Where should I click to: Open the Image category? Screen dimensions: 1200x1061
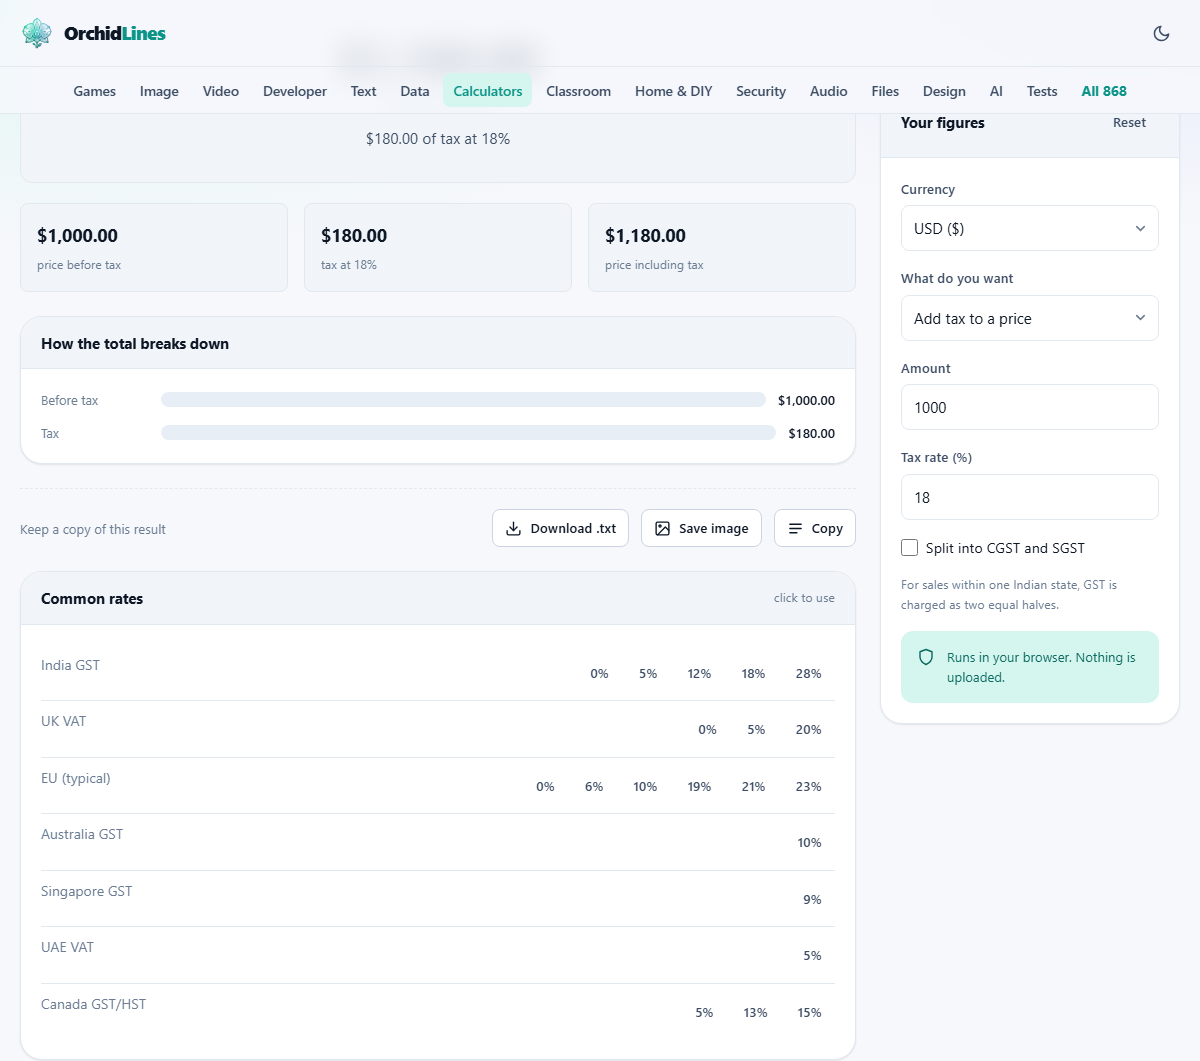coord(159,91)
